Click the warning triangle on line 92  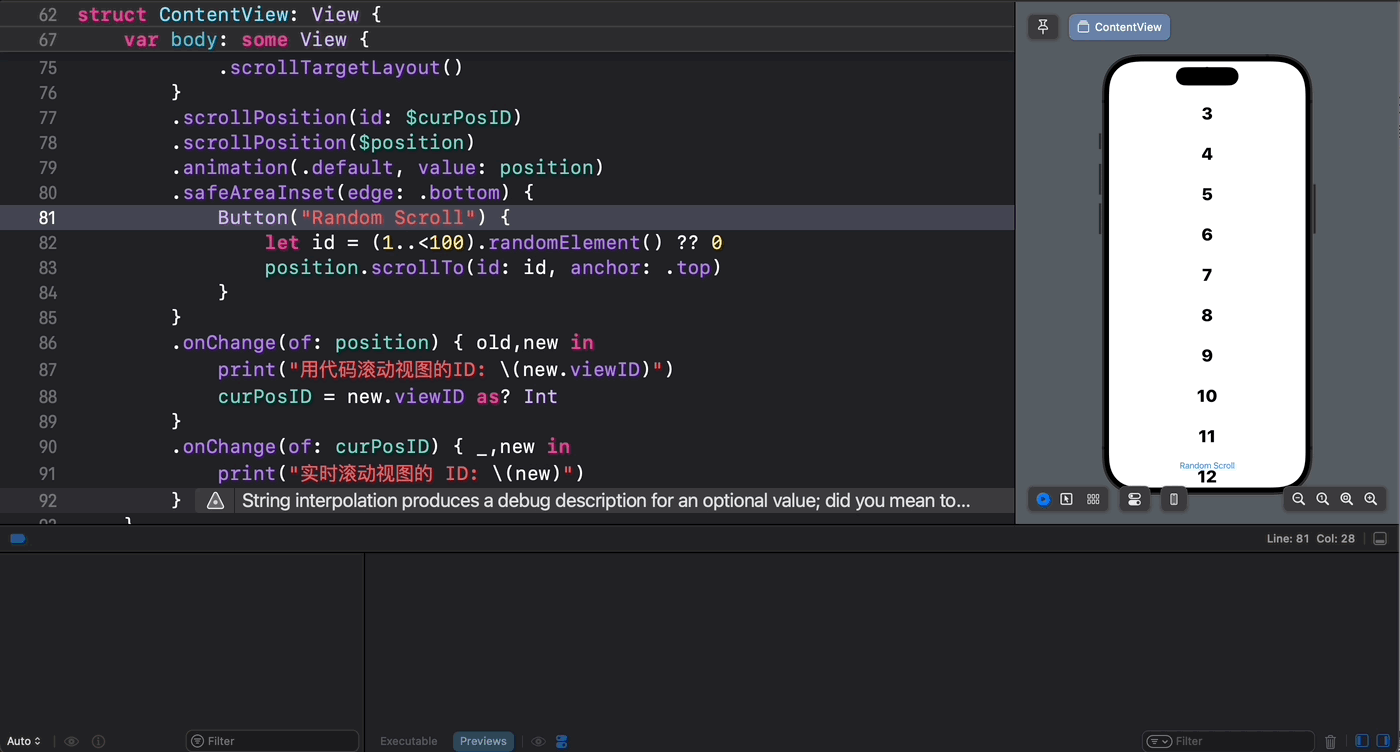point(215,500)
